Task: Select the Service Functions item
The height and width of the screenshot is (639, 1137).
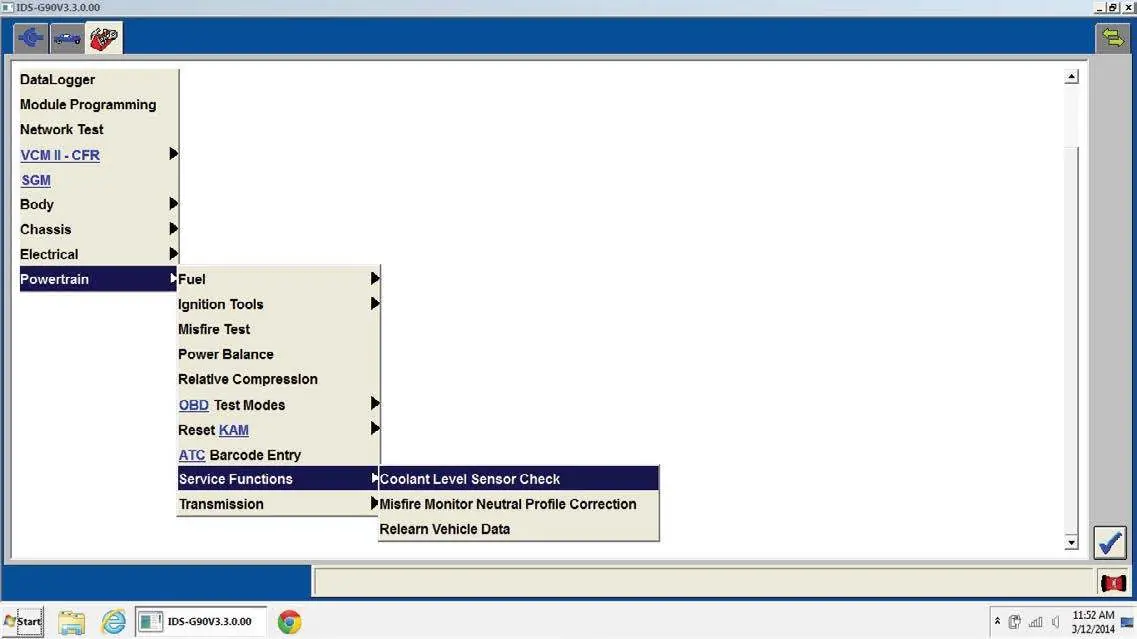Action: [x=278, y=479]
